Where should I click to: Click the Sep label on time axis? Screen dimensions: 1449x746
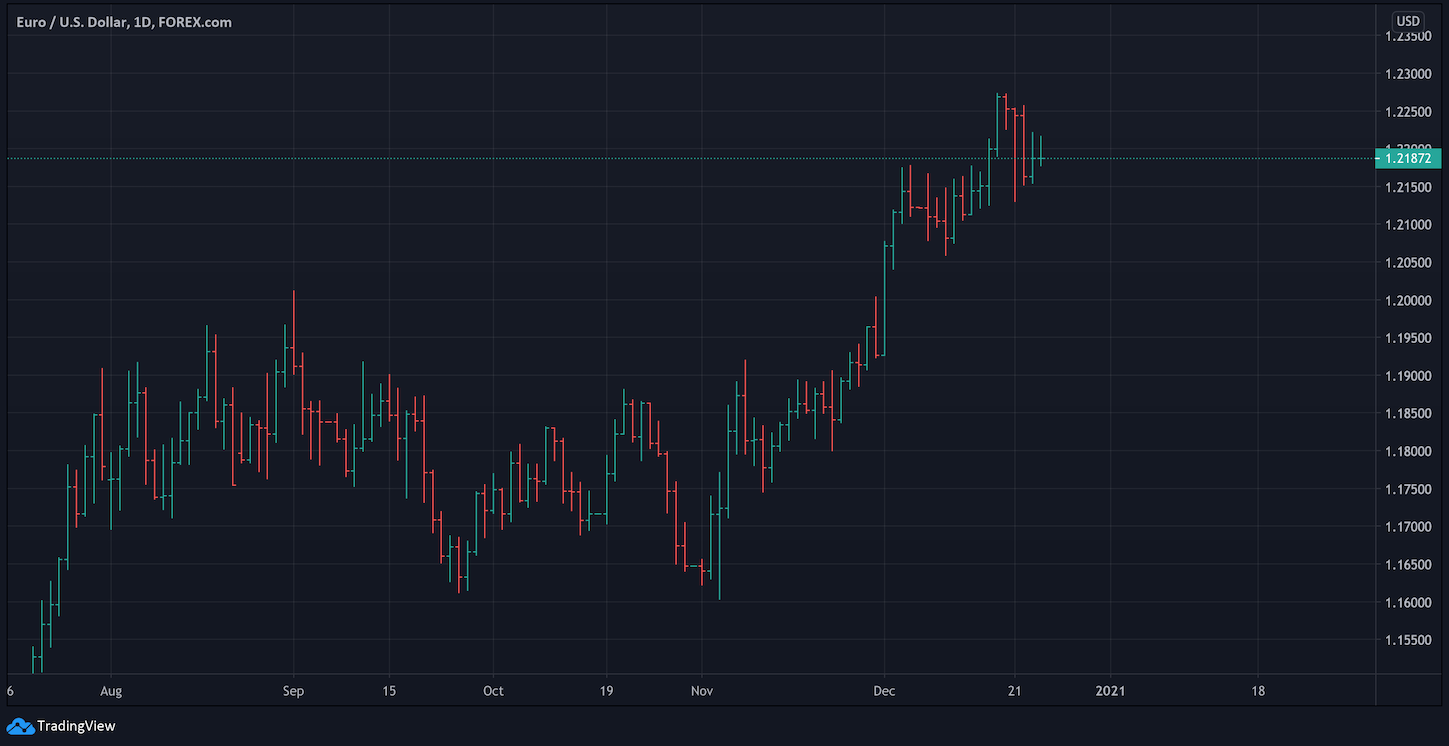293,691
